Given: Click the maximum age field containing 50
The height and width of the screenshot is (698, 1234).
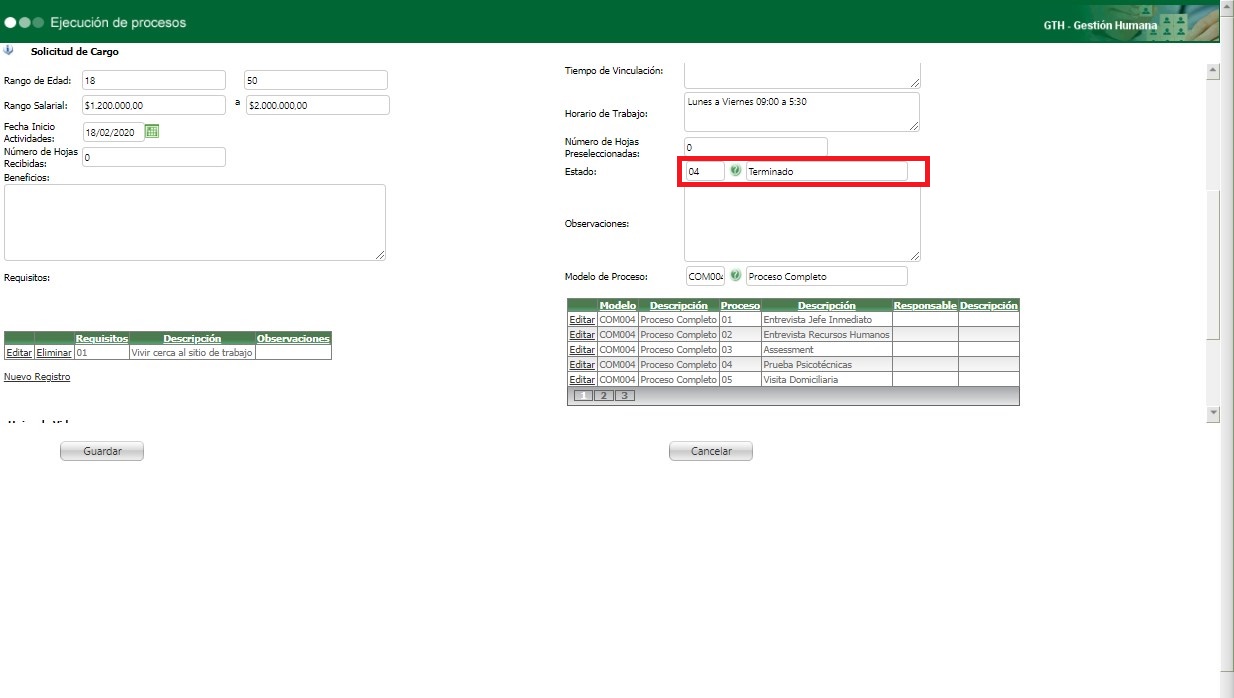Looking at the screenshot, I should [x=316, y=80].
